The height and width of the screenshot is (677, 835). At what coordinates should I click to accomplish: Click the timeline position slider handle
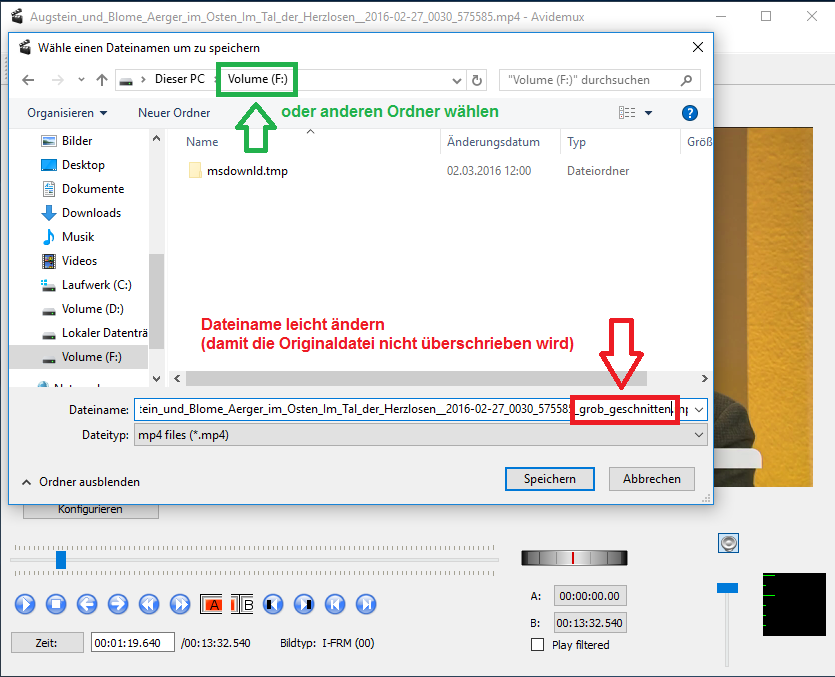61,560
